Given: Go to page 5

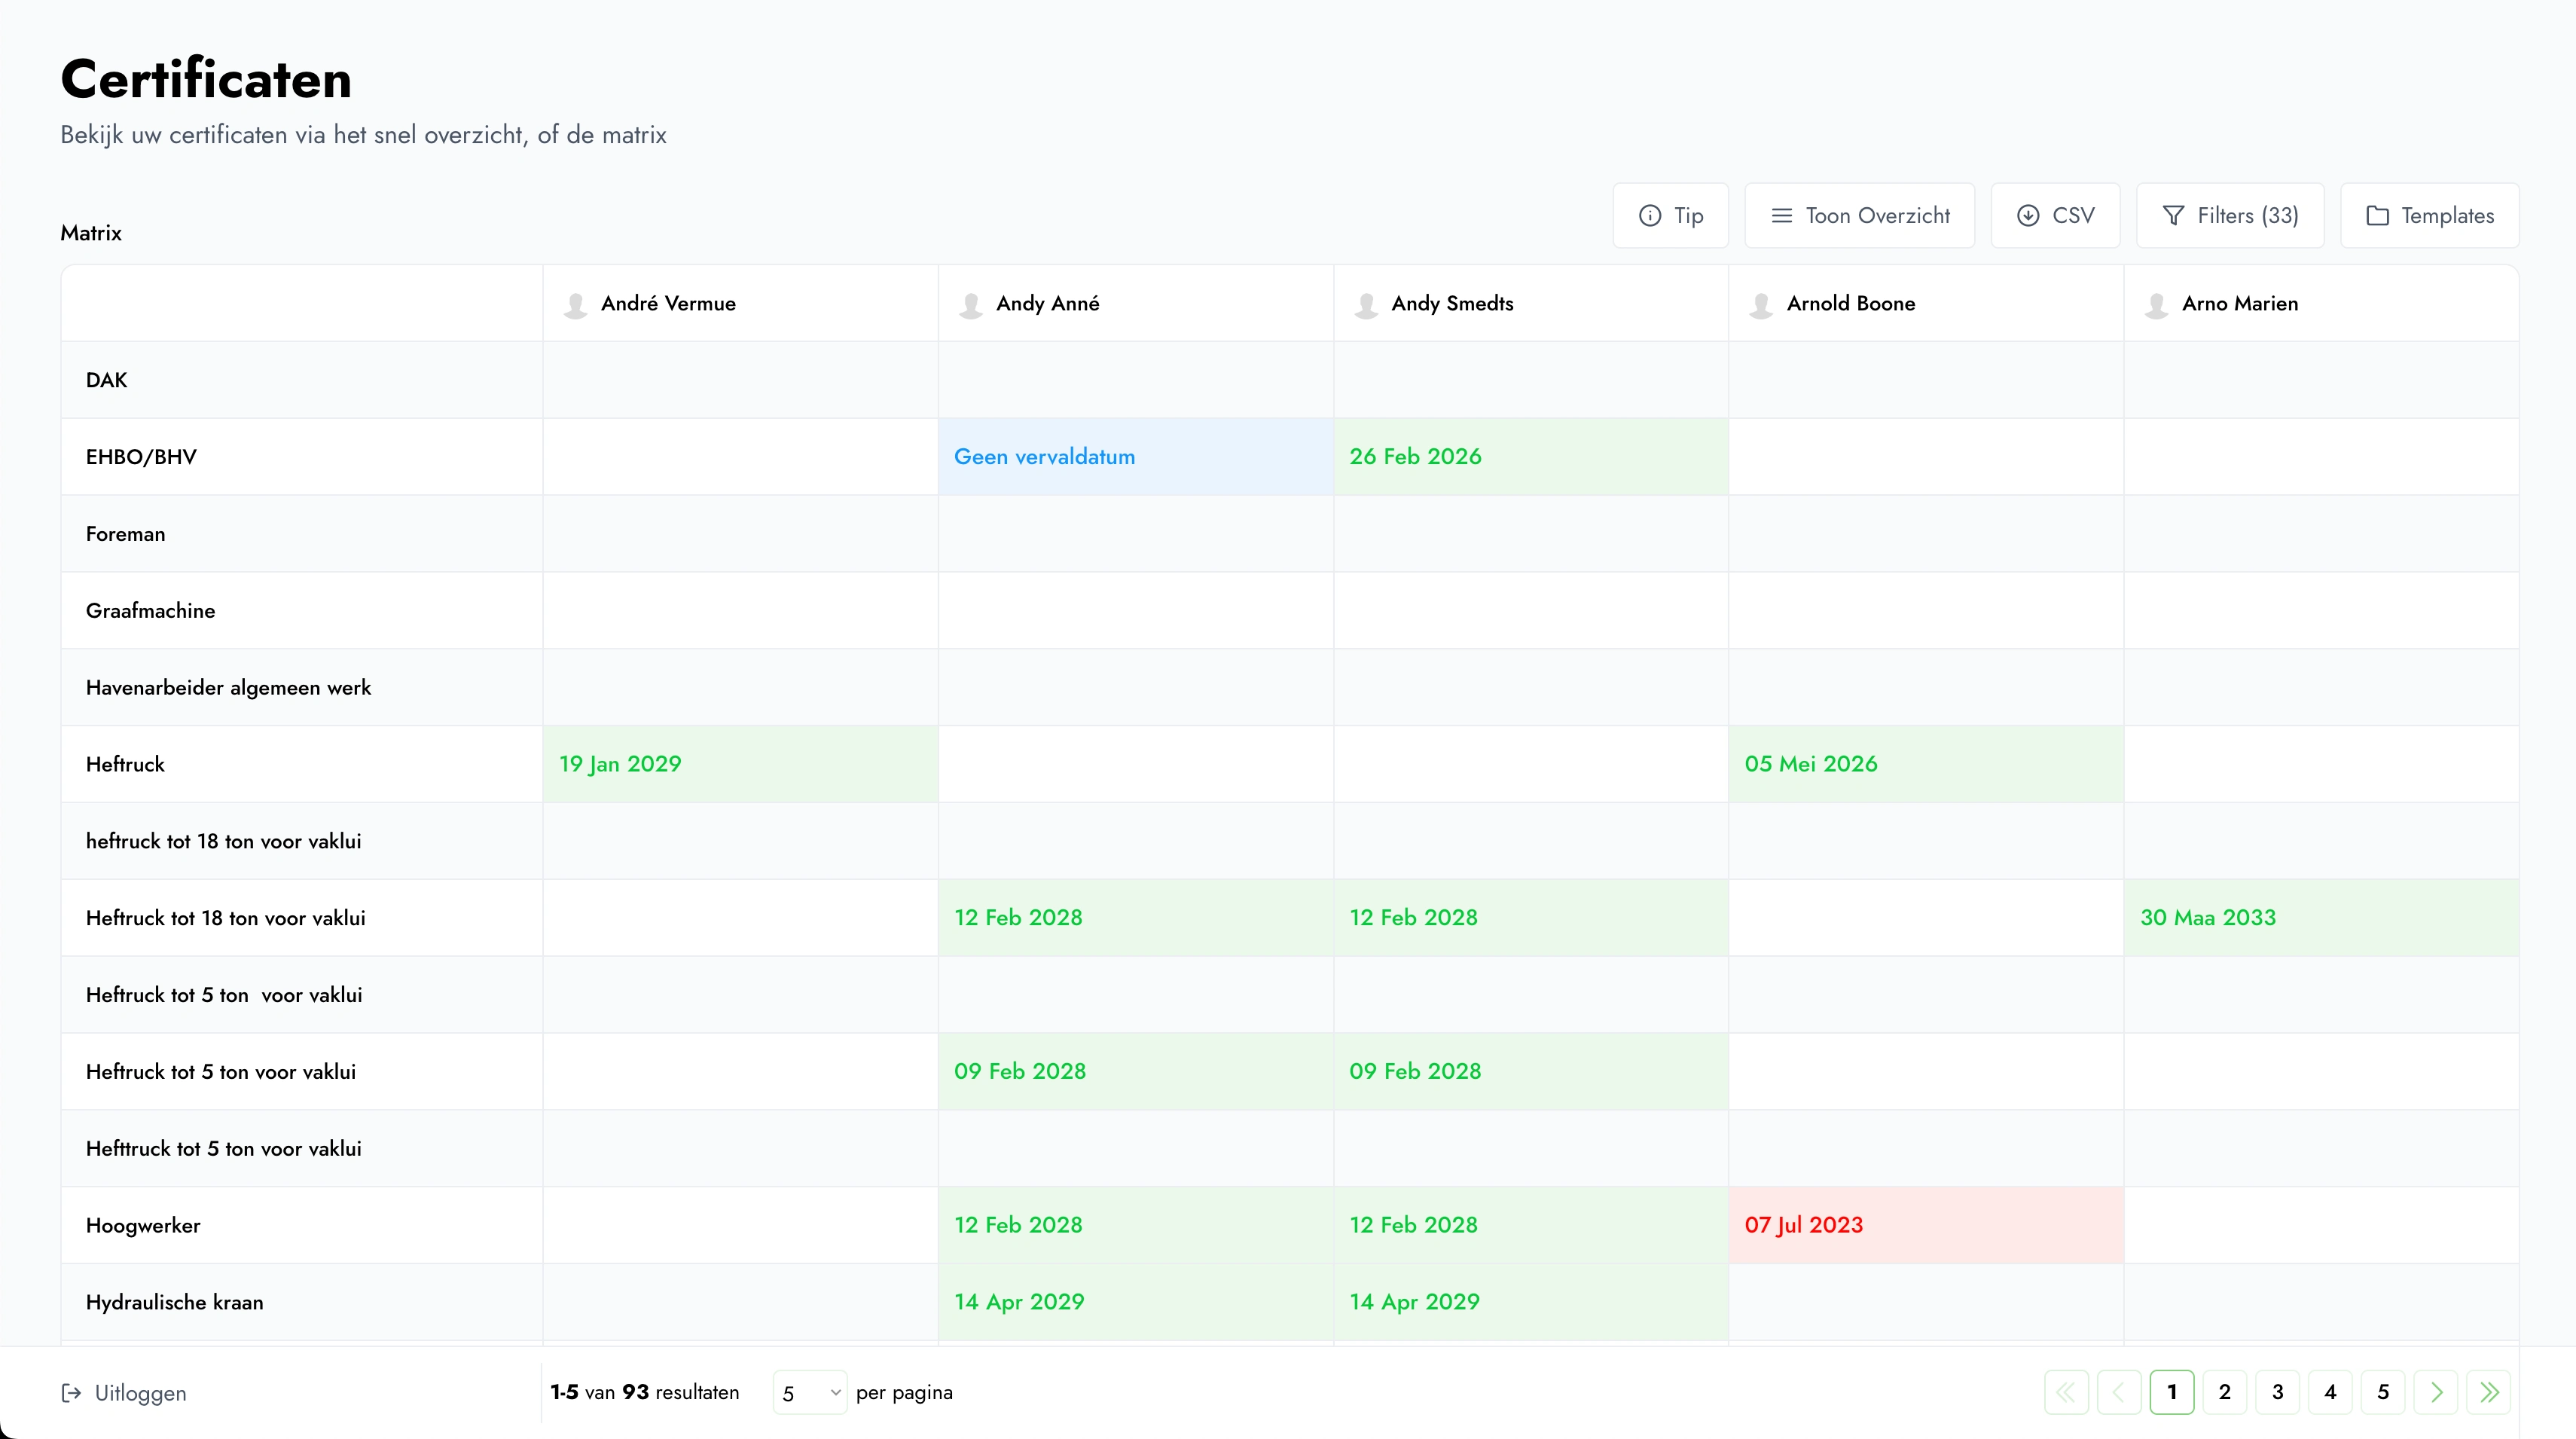Looking at the screenshot, I should [2383, 1392].
